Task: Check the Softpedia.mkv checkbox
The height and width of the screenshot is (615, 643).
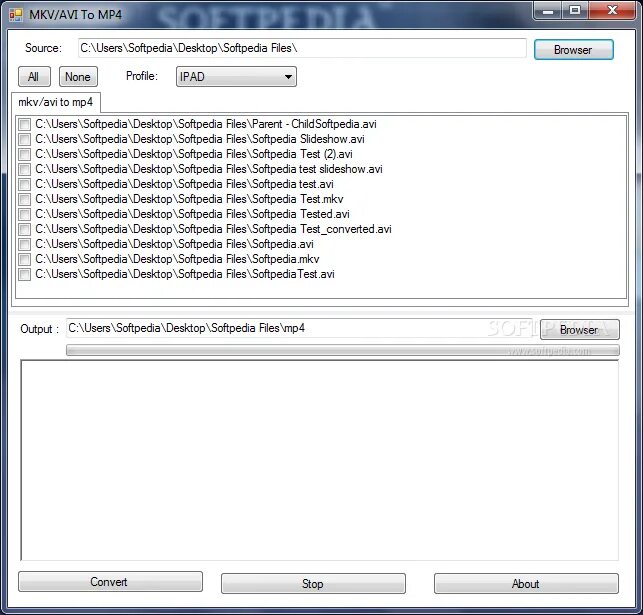Action: point(25,259)
